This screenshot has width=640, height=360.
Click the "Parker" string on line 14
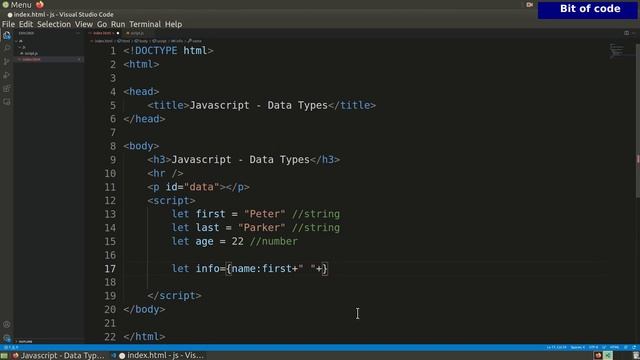[x=262, y=228]
